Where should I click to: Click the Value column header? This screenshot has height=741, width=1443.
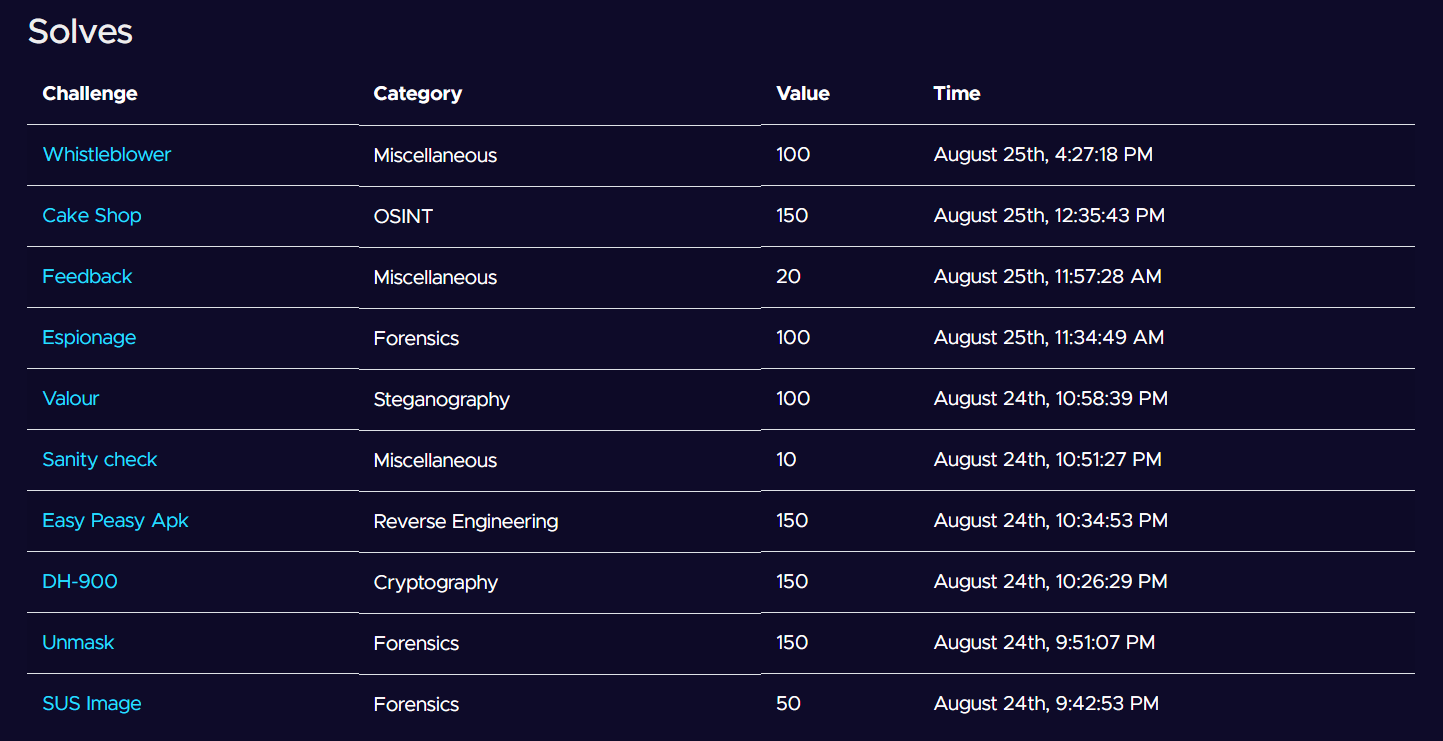coord(802,94)
